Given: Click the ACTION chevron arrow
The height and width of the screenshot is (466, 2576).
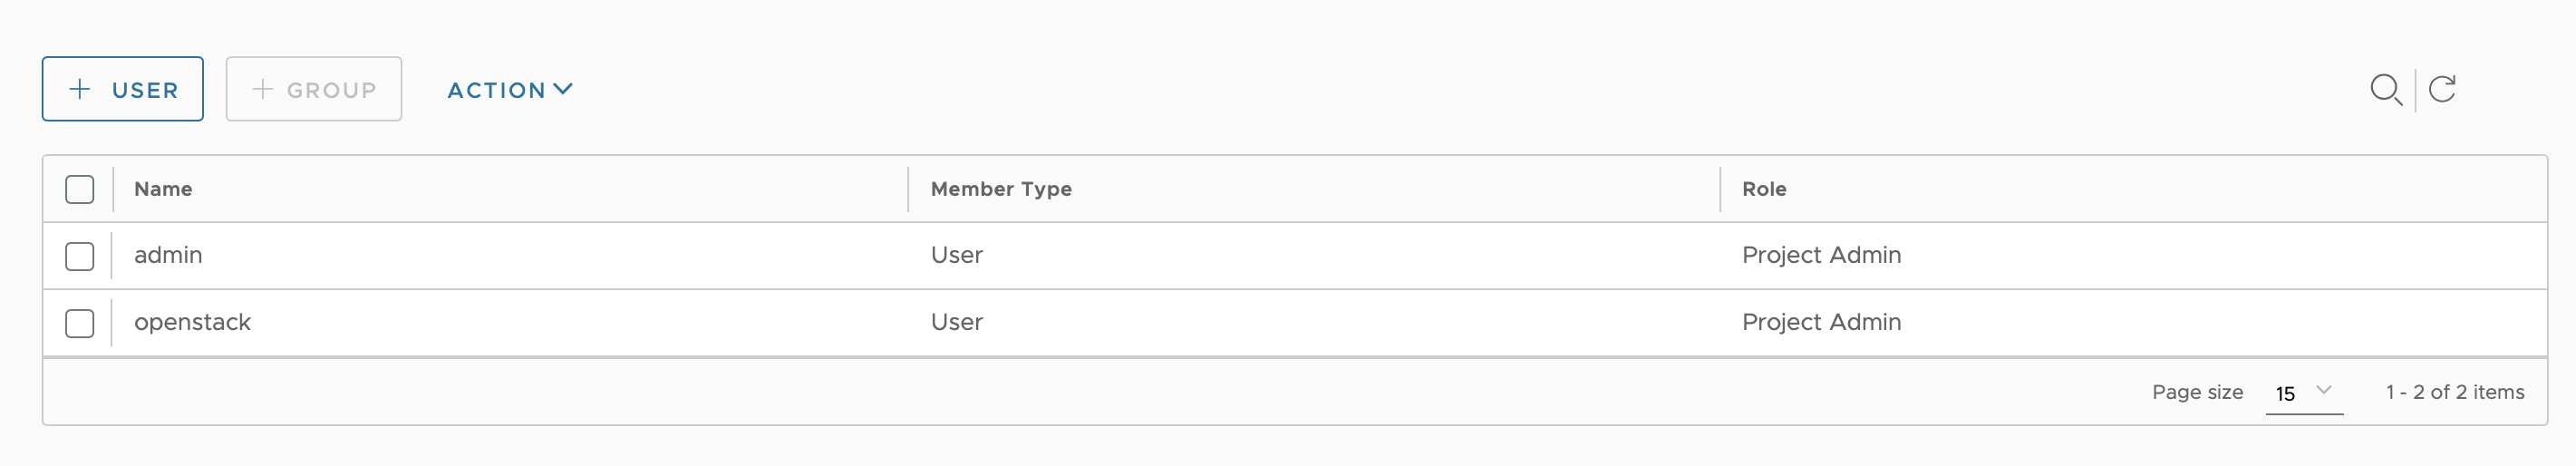Looking at the screenshot, I should tap(563, 89).
